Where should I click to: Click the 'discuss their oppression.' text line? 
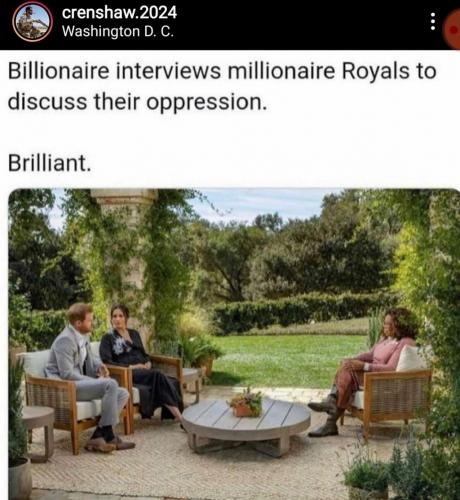[137, 102]
